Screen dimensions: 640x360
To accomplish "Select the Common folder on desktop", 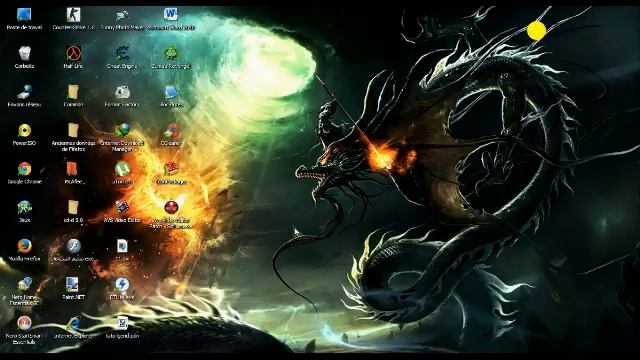I will click(x=73, y=92).
